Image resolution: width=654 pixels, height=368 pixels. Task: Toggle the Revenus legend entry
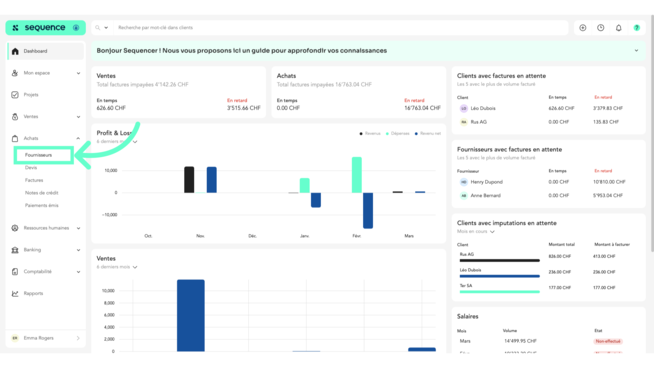[x=370, y=134]
